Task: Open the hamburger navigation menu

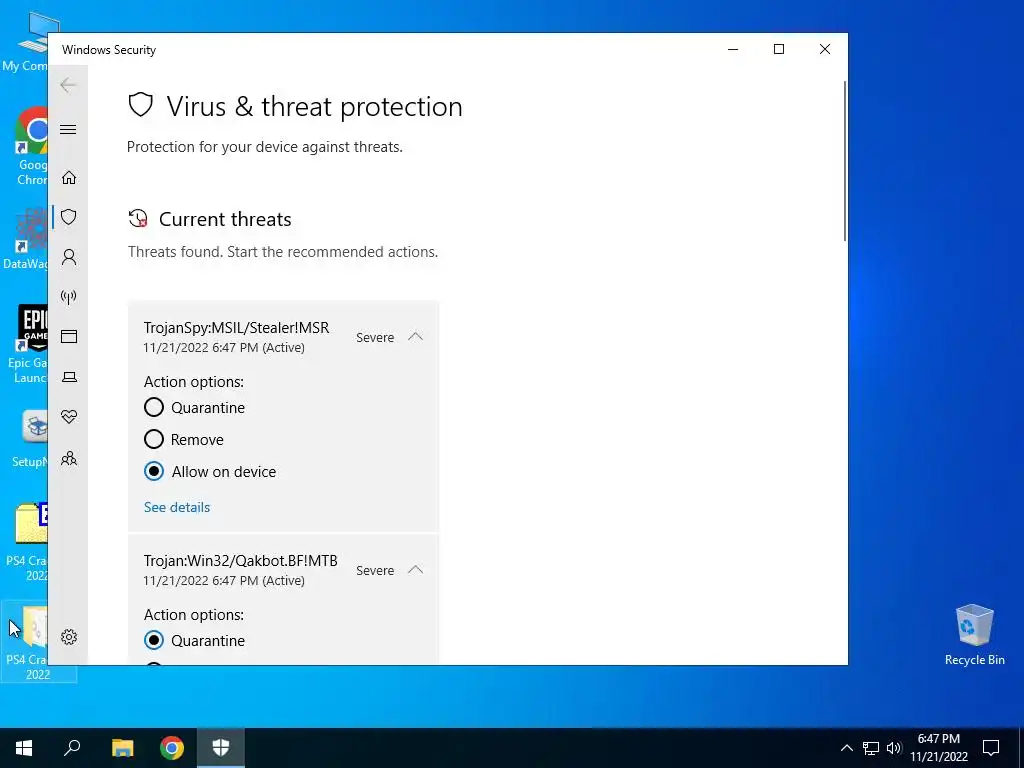Action: click(68, 129)
